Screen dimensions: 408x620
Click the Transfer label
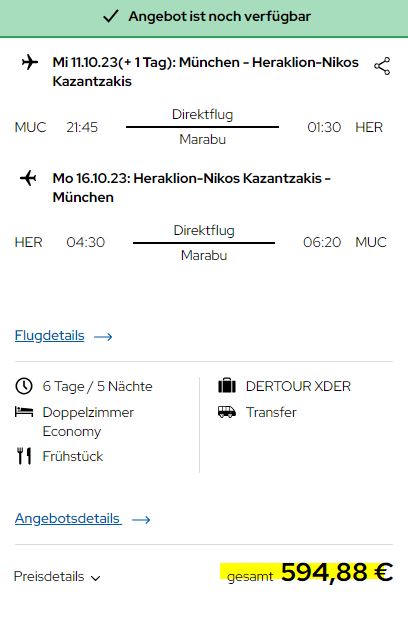point(271,412)
